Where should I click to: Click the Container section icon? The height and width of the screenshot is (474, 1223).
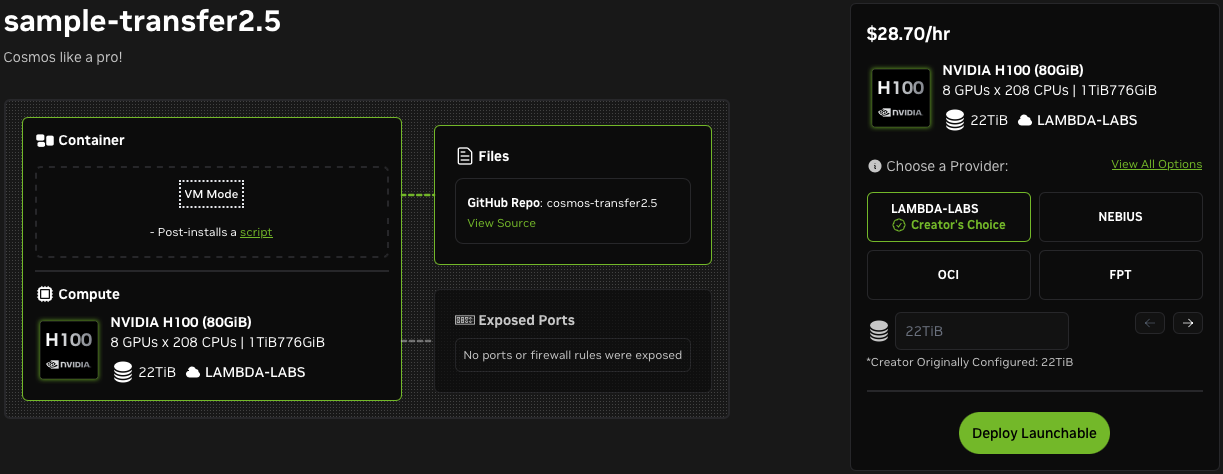(45, 141)
